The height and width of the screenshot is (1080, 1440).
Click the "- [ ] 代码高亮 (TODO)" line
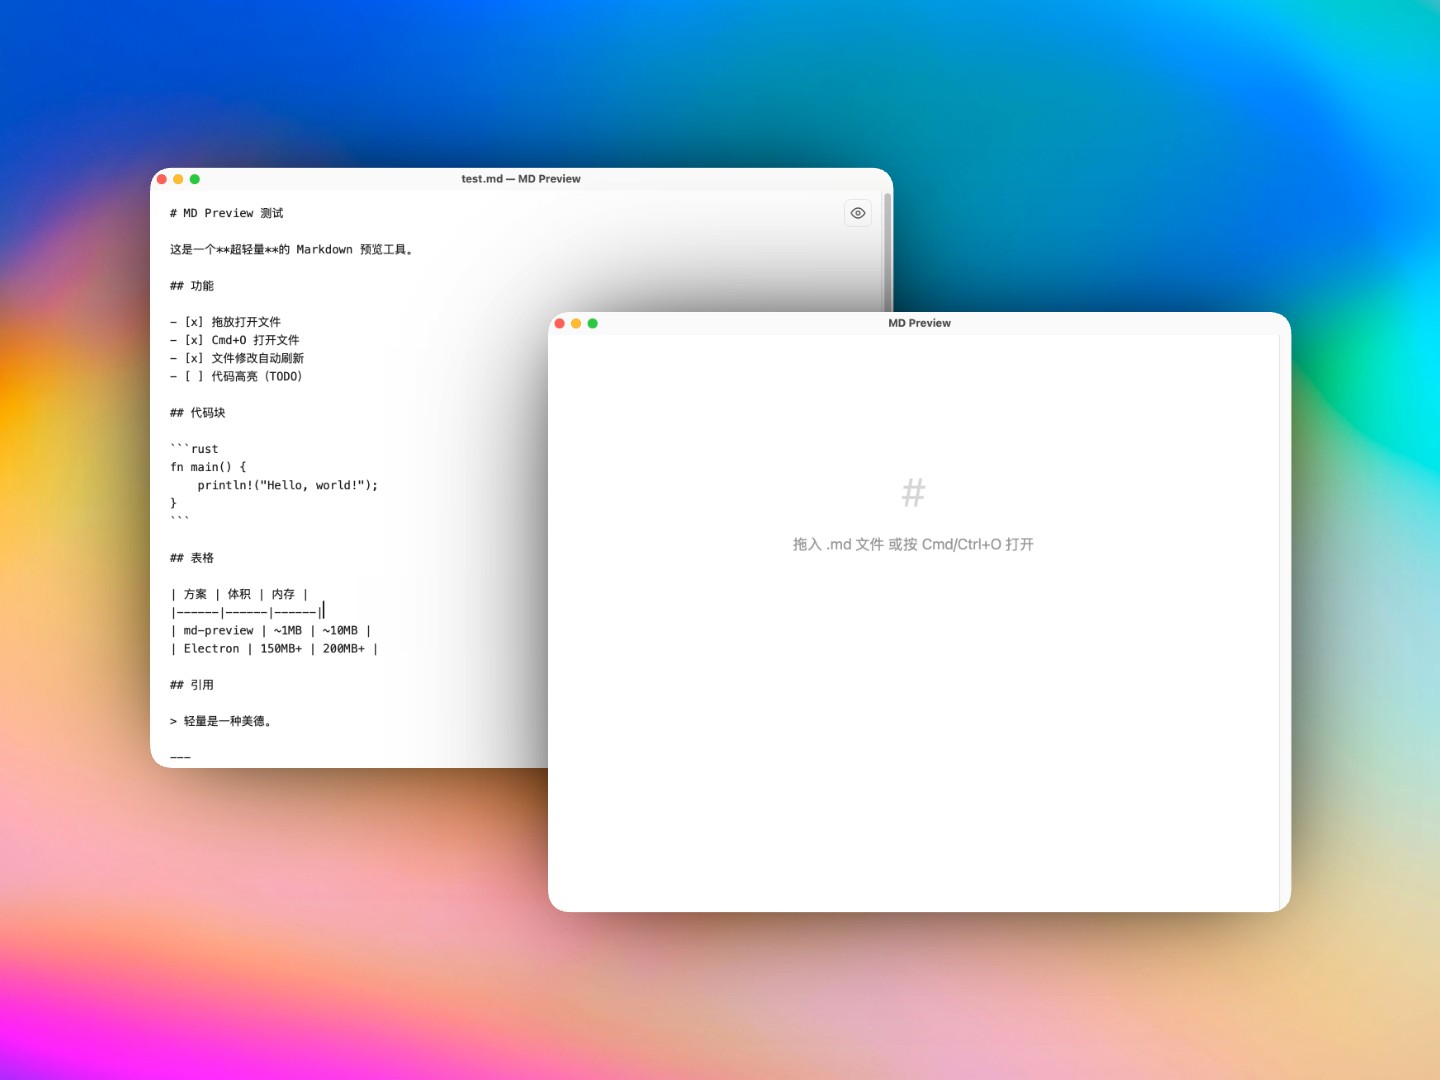coord(236,376)
